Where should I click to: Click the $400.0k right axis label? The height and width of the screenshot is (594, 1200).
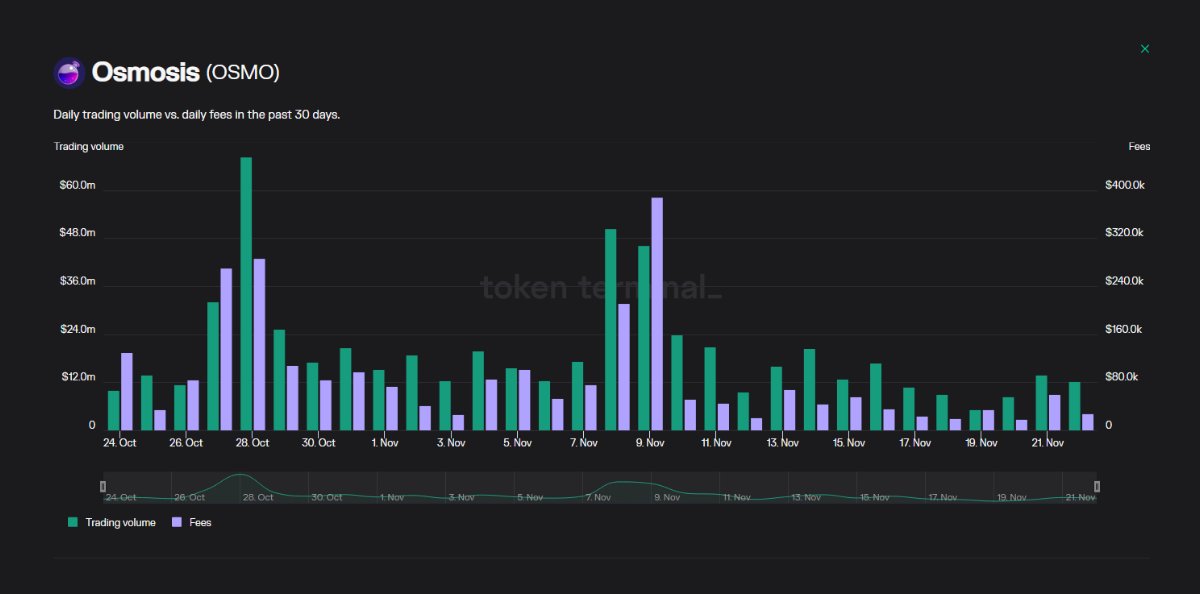click(1124, 185)
